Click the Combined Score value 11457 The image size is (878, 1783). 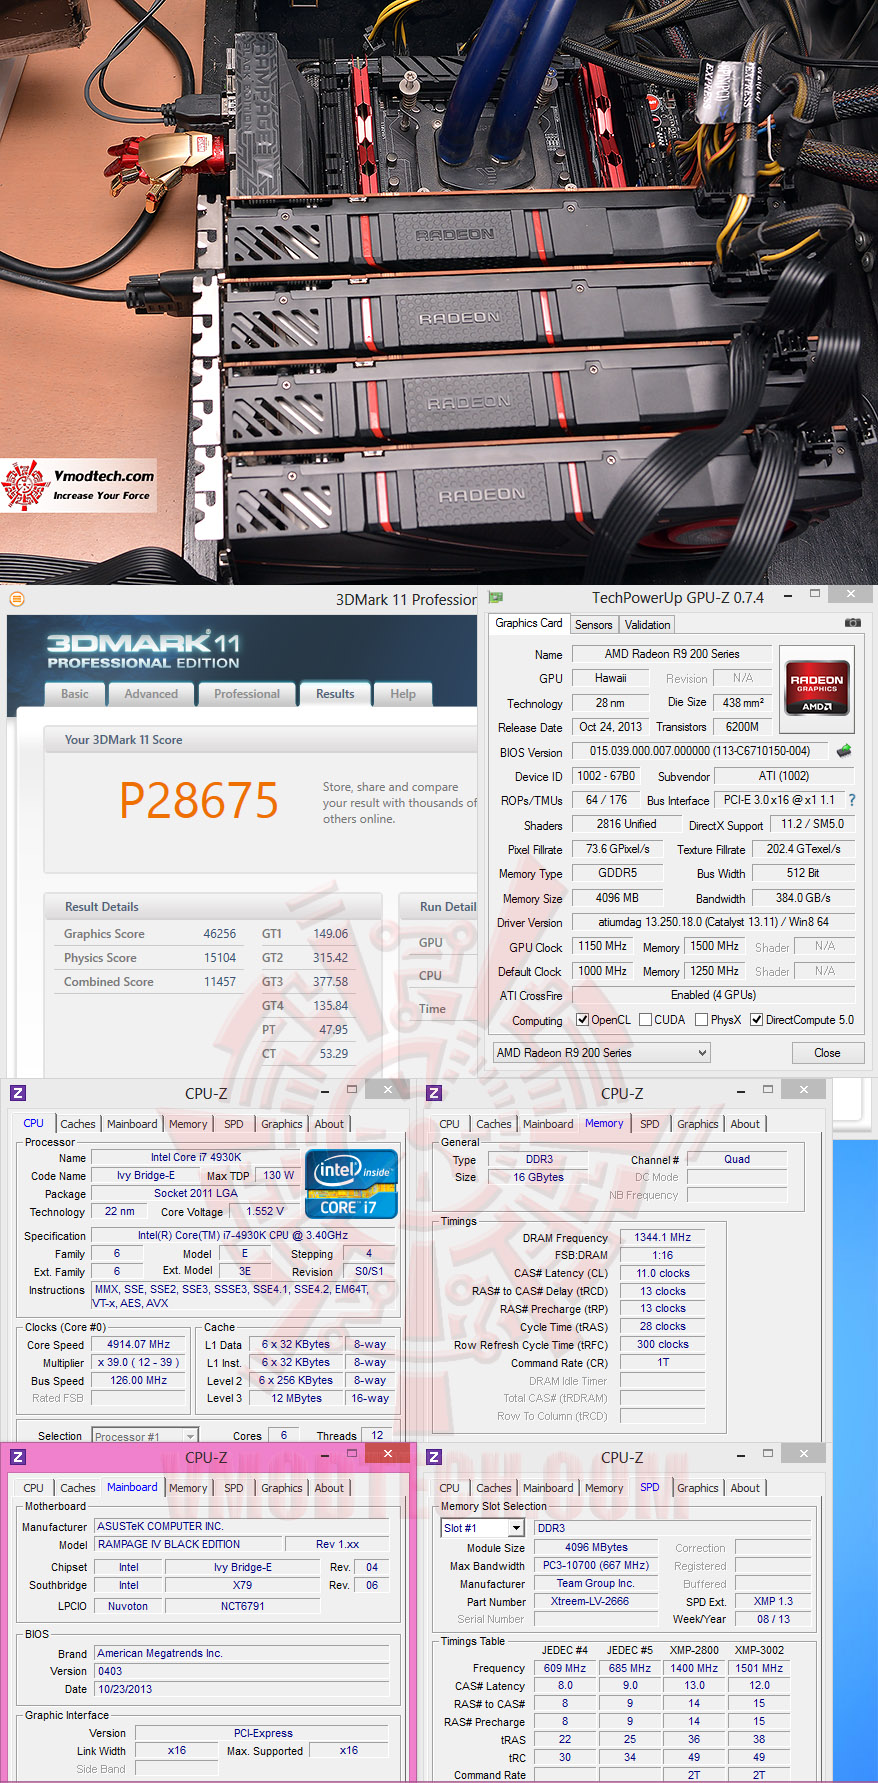point(220,982)
